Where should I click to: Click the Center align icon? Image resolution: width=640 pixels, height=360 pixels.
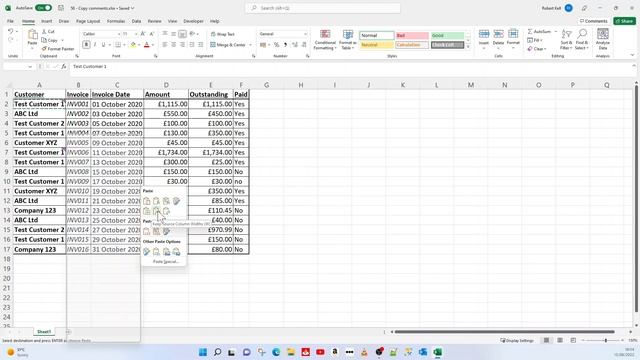pos(173,44)
